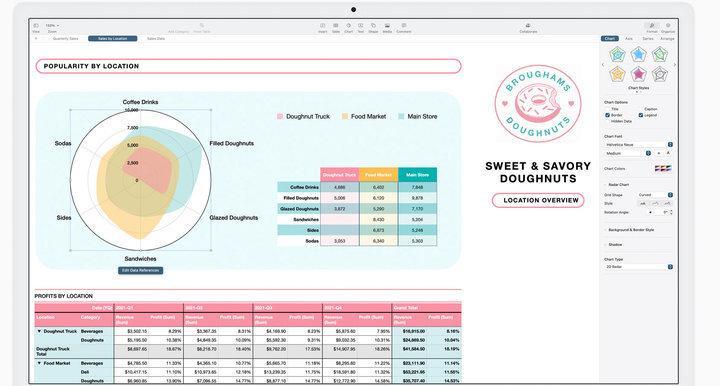Add a Table from the toolbar
Image resolution: width=720 pixels, height=386 pixels.
[x=336, y=28]
